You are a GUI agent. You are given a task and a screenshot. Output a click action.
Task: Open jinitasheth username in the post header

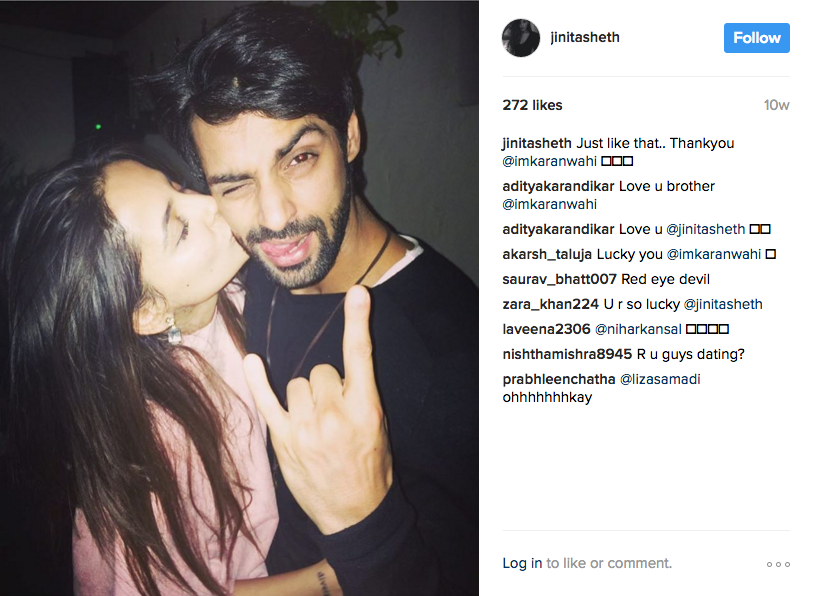point(585,37)
